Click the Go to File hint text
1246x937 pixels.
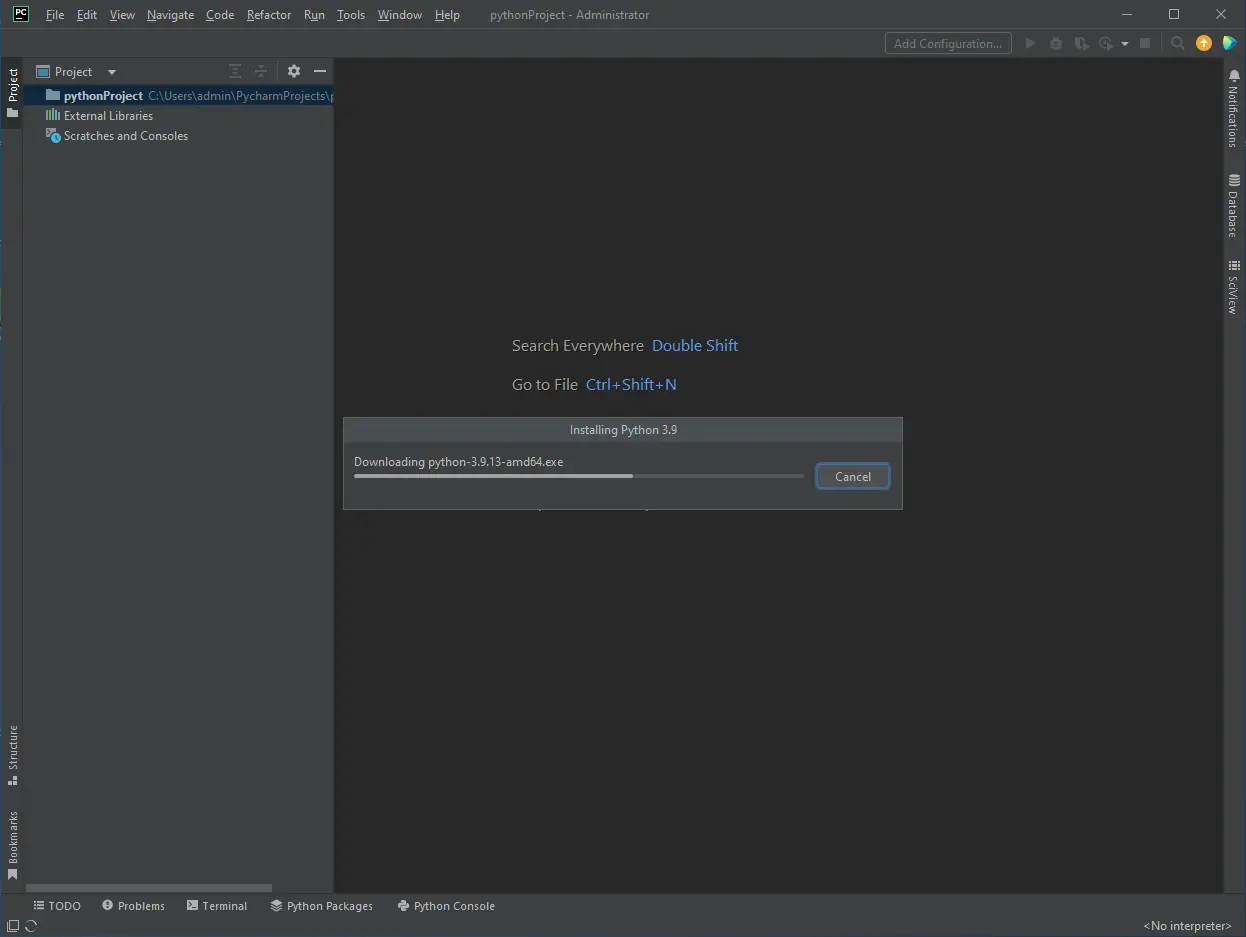point(545,384)
